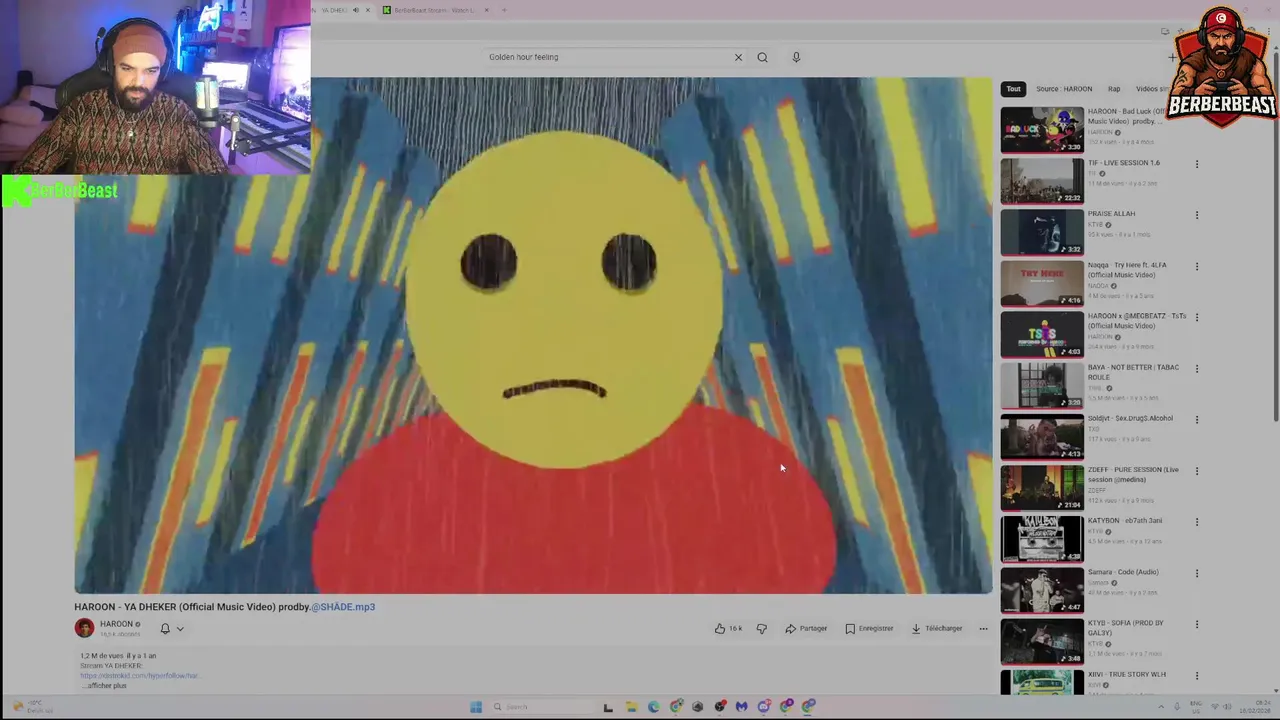Click the magnifier search button

point(762,57)
